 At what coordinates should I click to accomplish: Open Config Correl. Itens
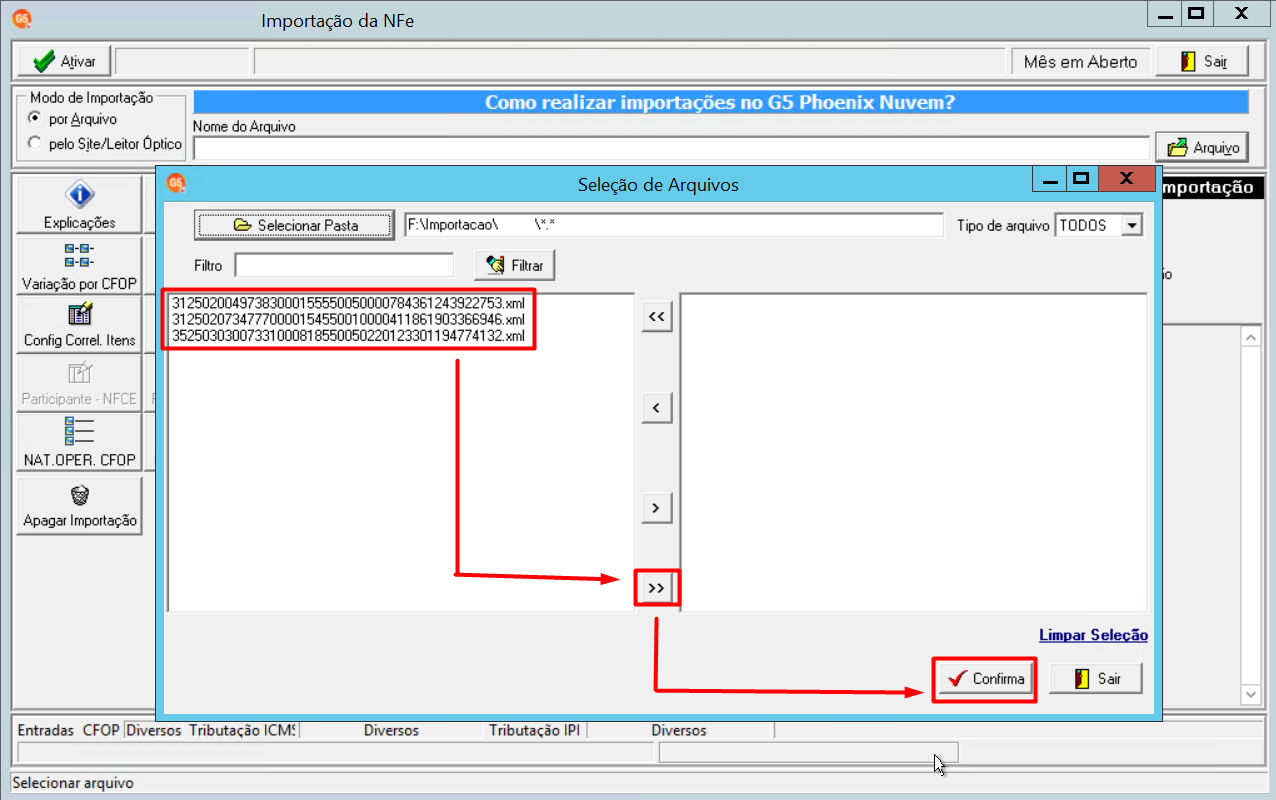coord(79,325)
